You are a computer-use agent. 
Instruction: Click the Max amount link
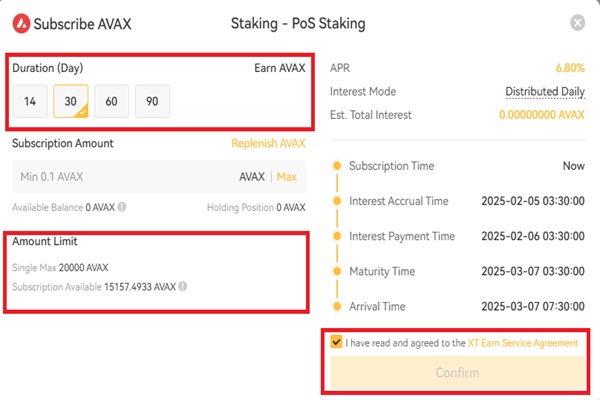287,177
